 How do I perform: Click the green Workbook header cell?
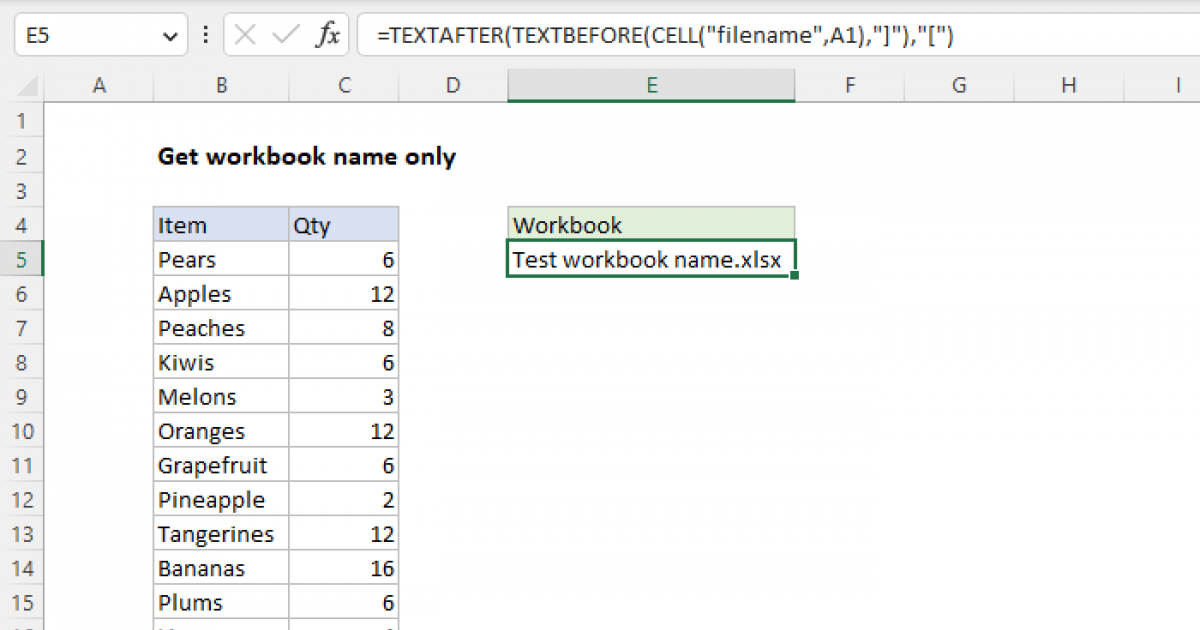pos(651,225)
